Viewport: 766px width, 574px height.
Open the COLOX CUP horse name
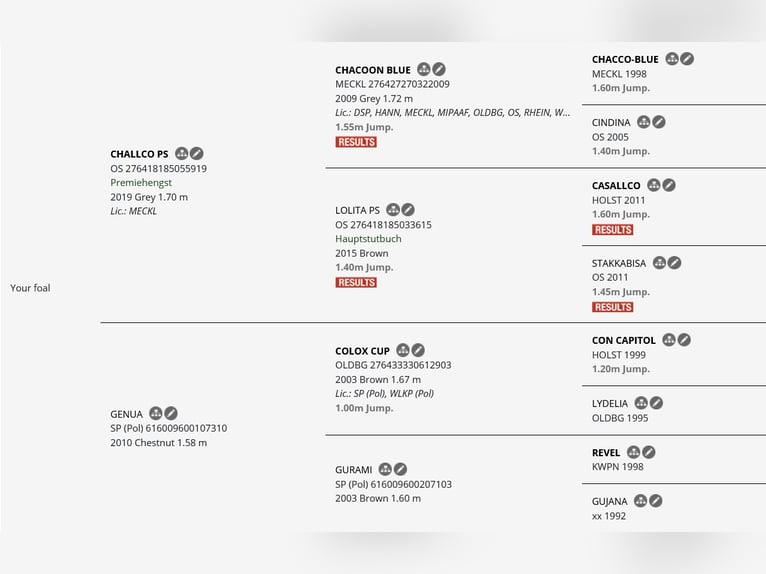362,351
